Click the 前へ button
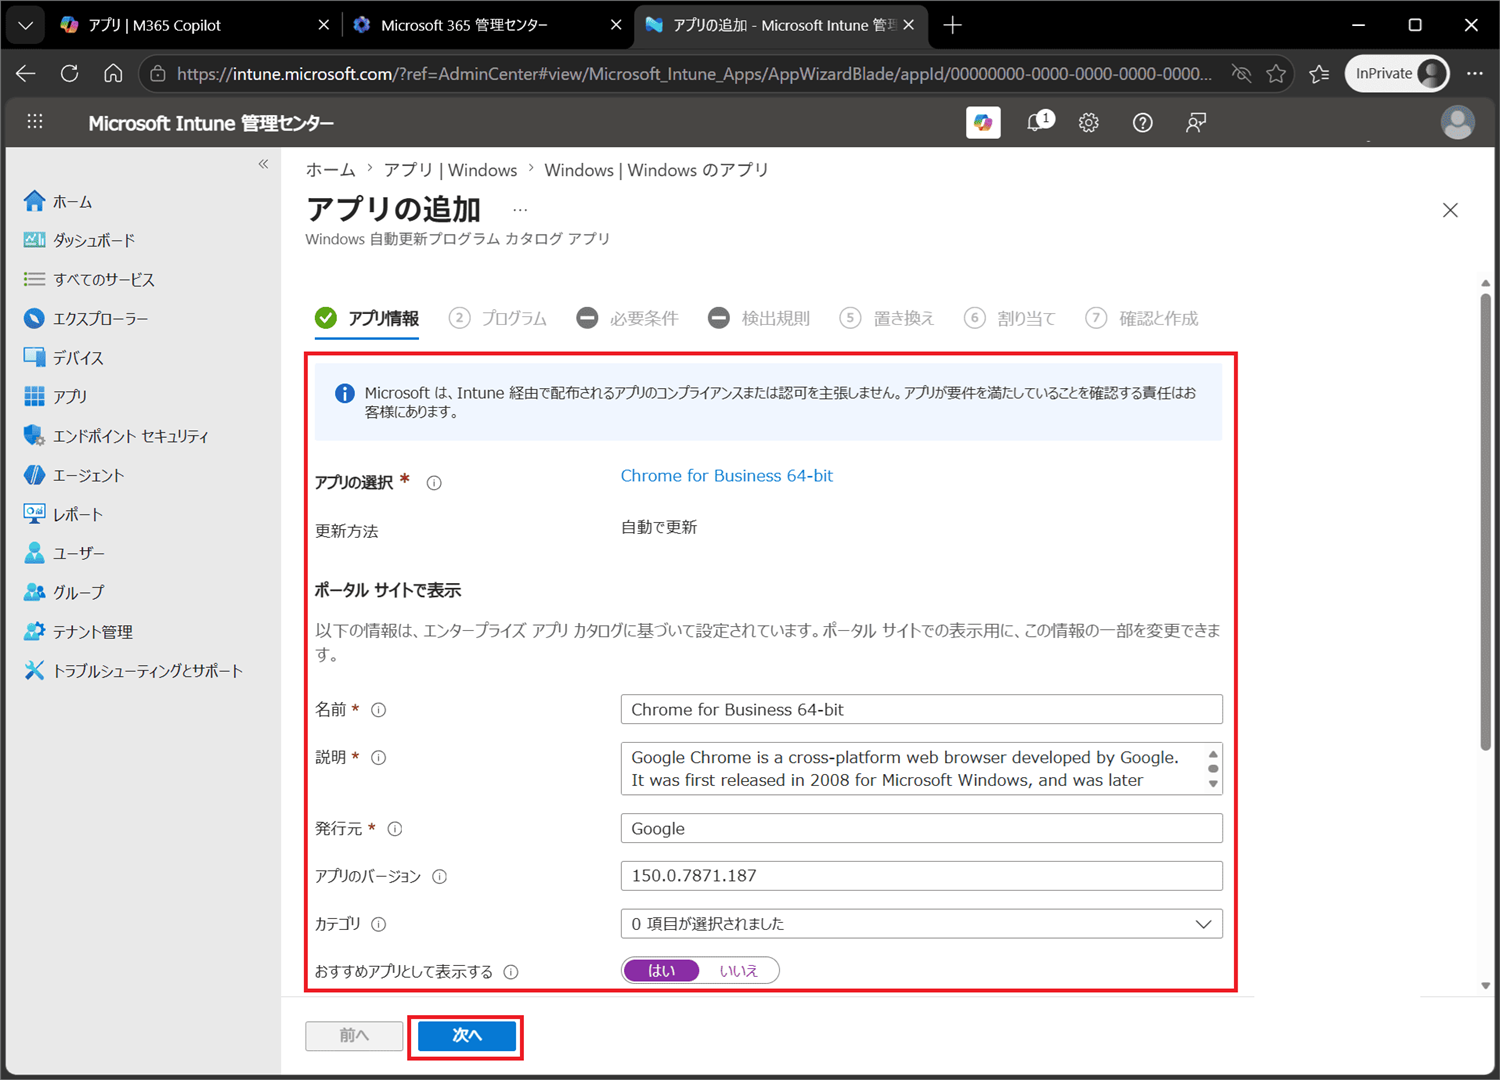Image resolution: width=1500 pixels, height=1080 pixels. 354,1035
